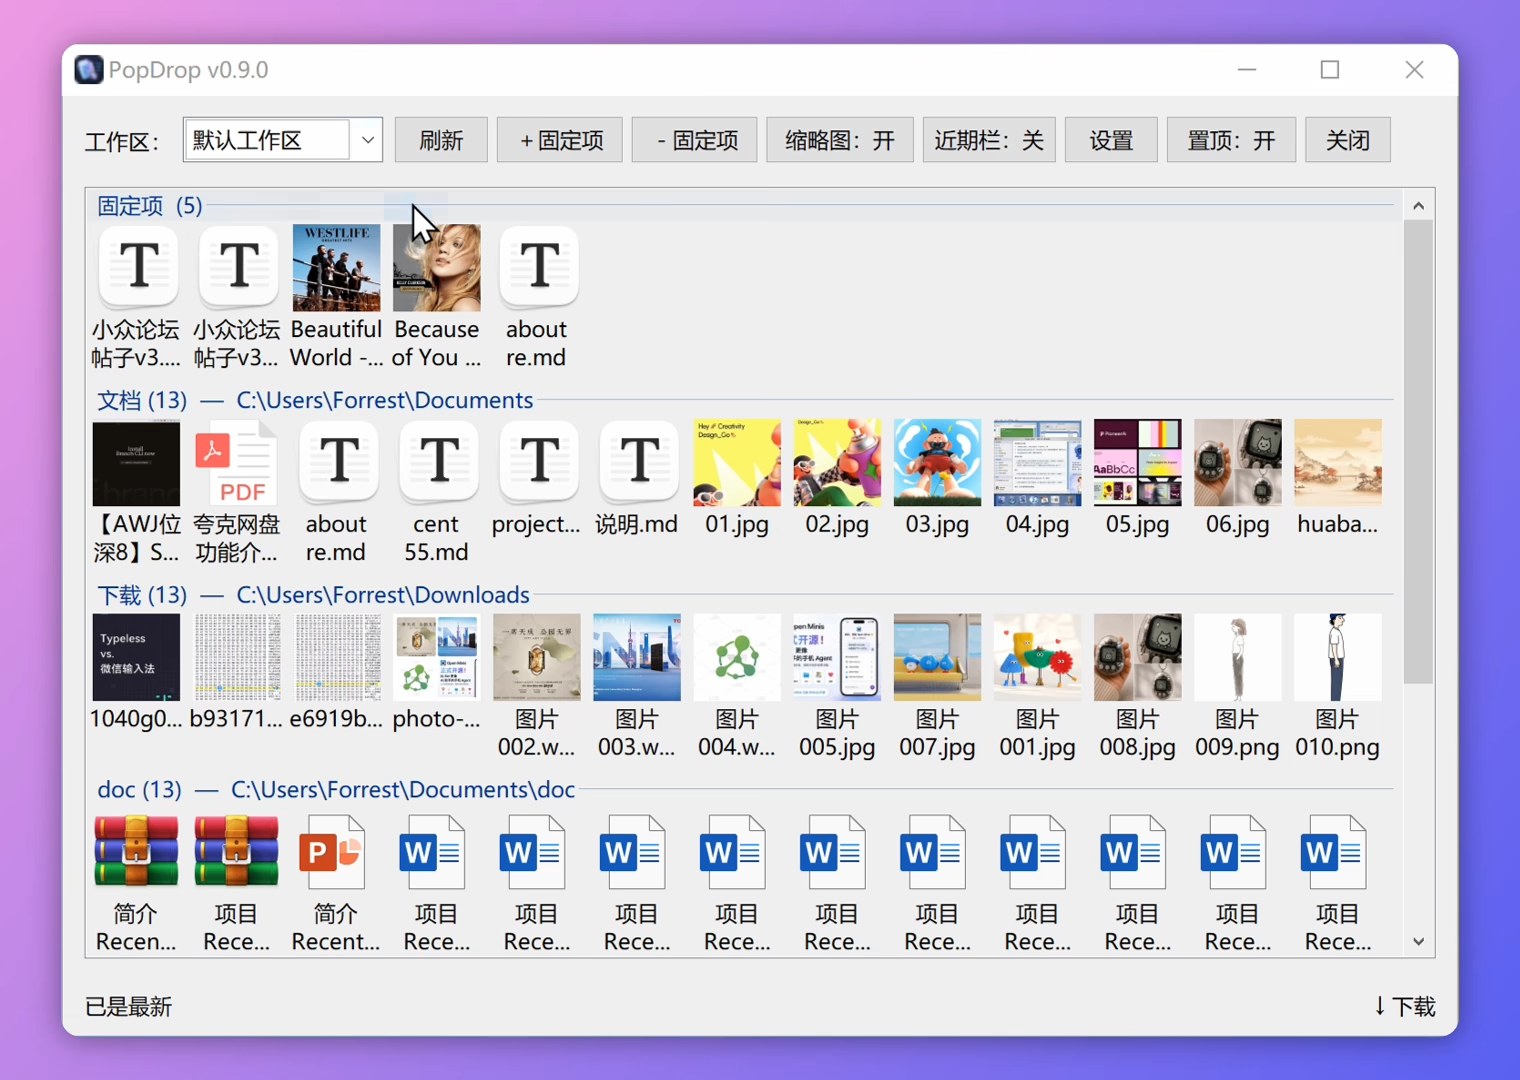Select the huaba... image thumbnail in Documents
This screenshot has width=1520, height=1080.
click(x=1338, y=463)
